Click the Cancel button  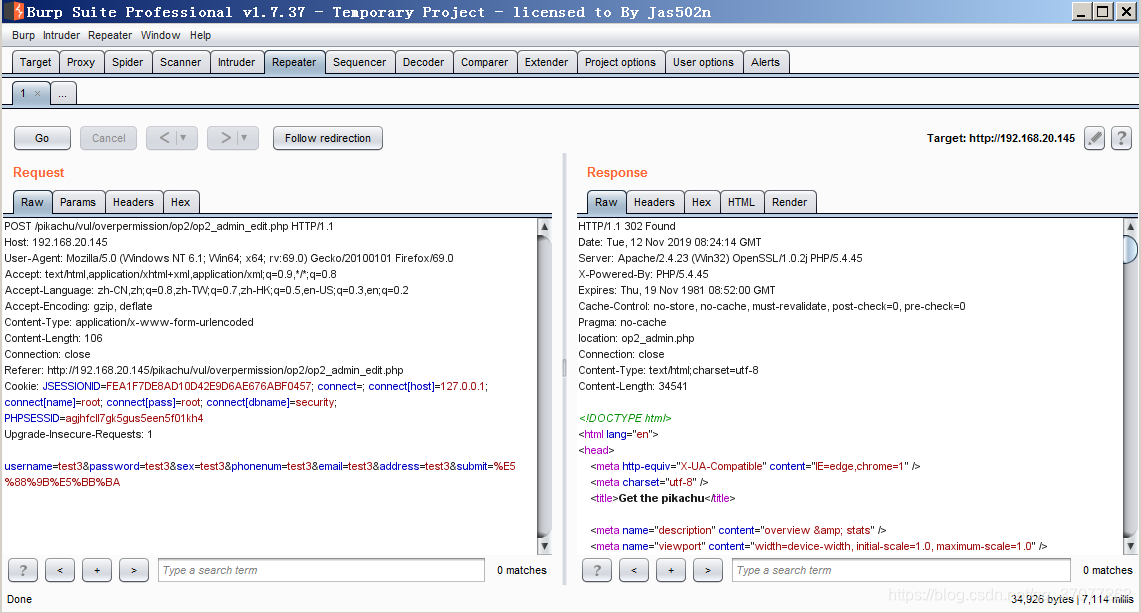[108, 138]
